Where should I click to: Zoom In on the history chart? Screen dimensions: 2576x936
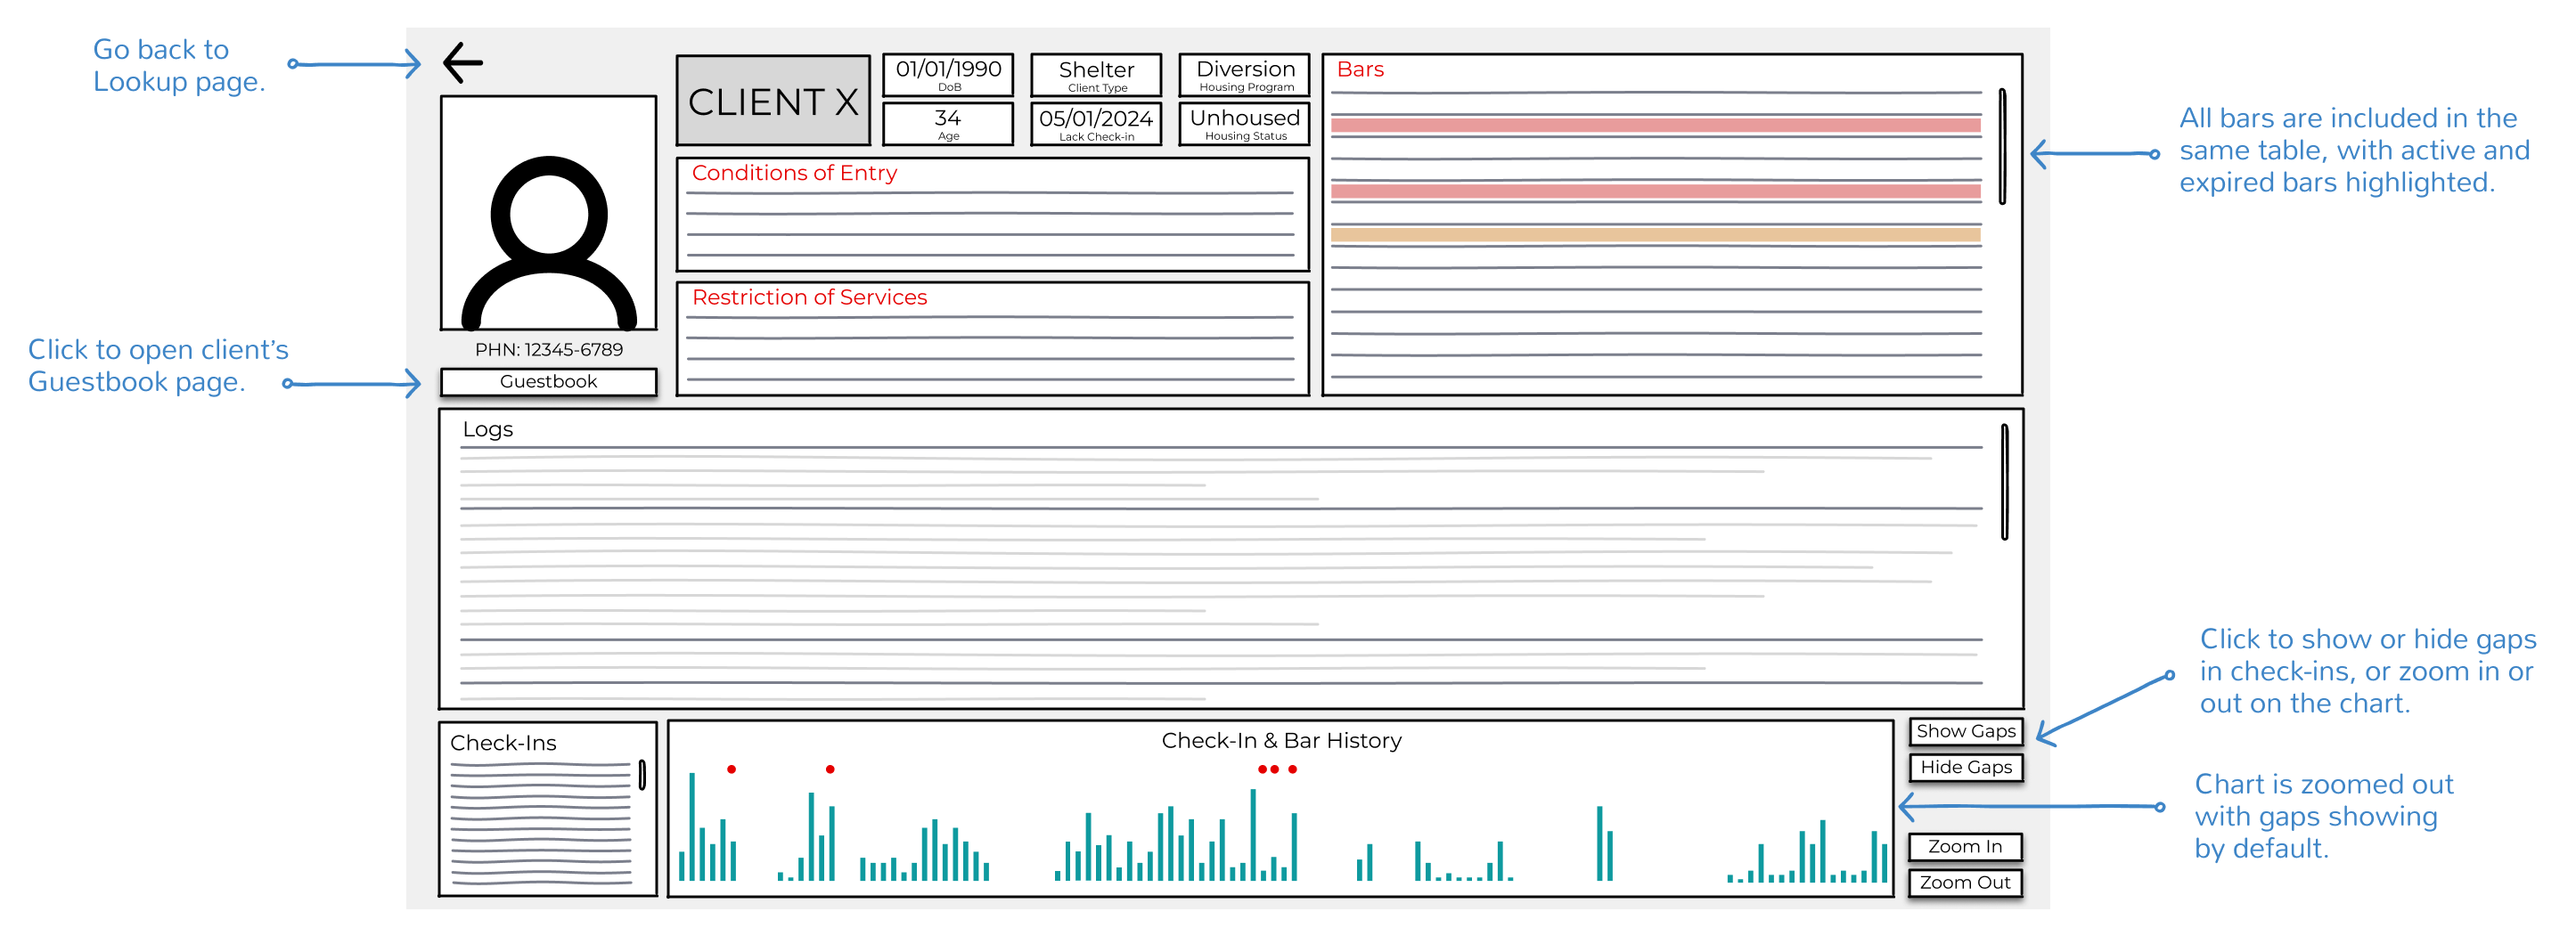[x=1965, y=847]
